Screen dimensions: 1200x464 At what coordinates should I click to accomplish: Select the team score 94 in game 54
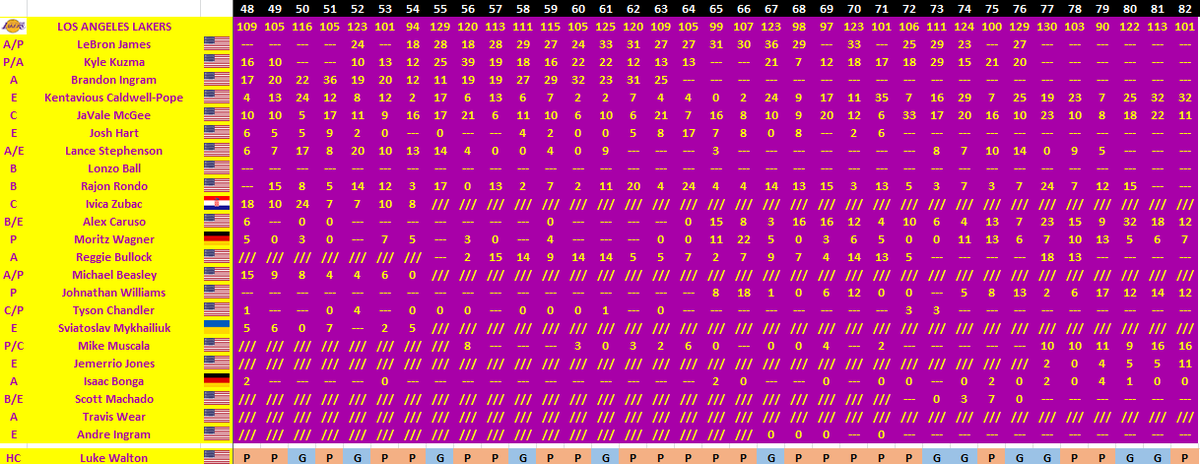pos(413,27)
